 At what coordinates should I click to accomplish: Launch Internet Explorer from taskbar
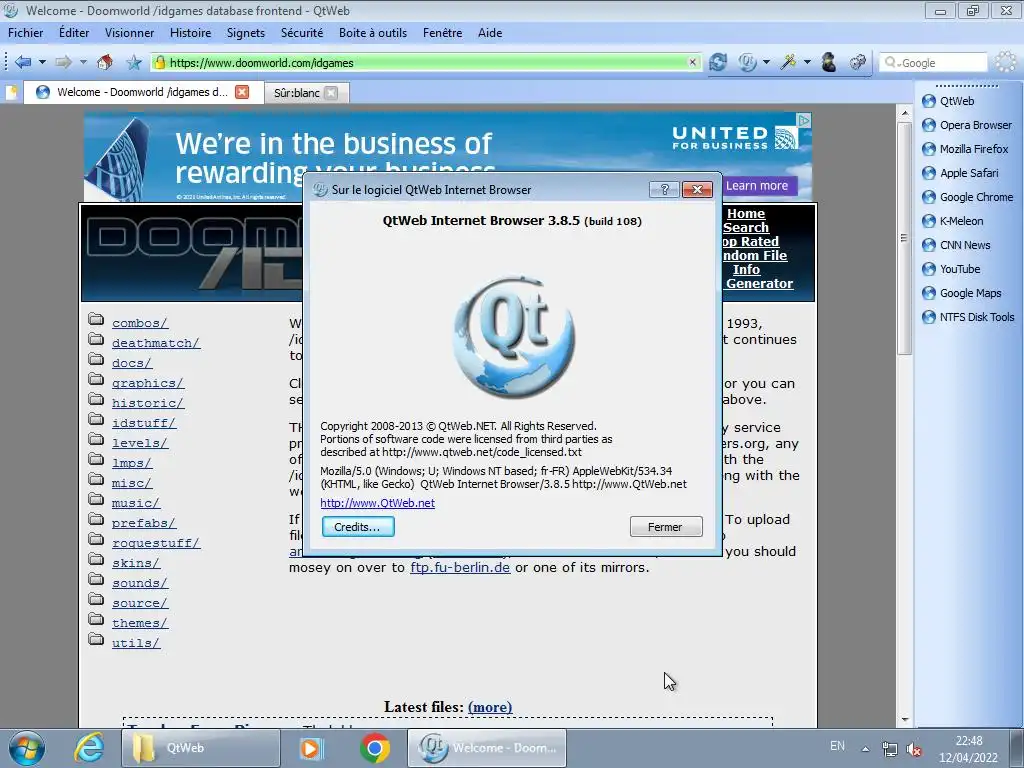click(89, 748)
